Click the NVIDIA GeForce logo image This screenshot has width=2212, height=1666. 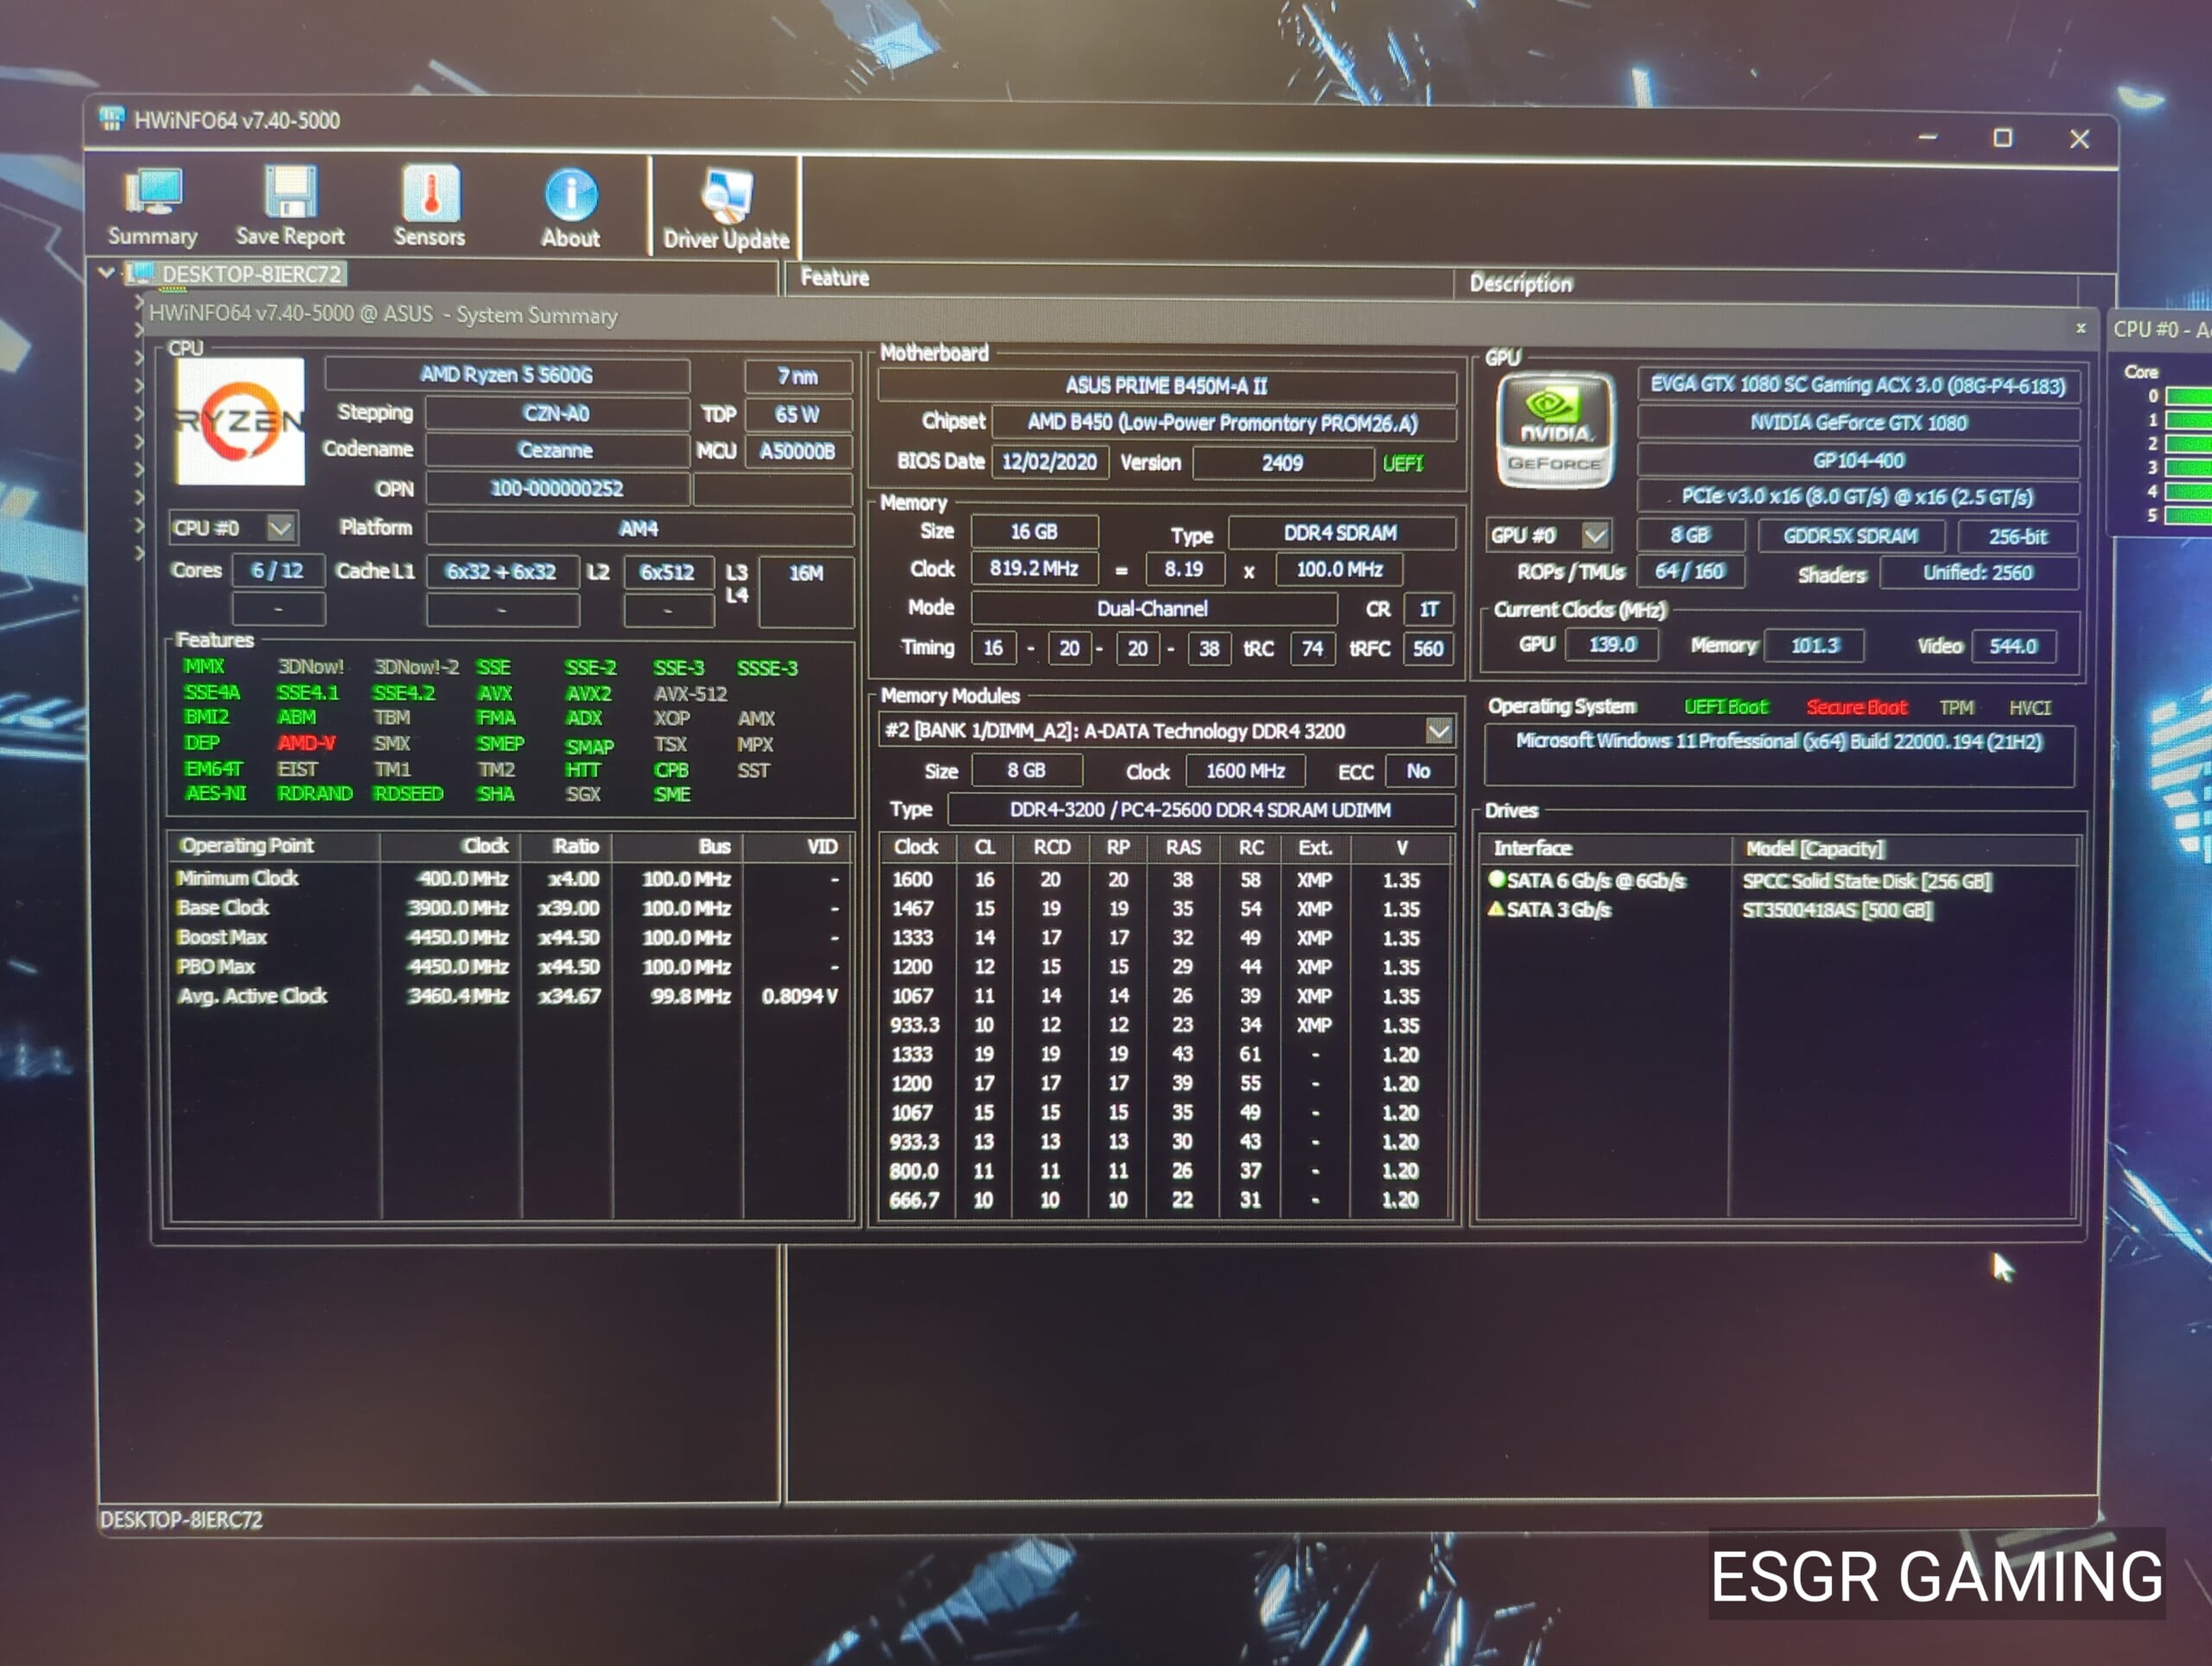(1555, 431)
